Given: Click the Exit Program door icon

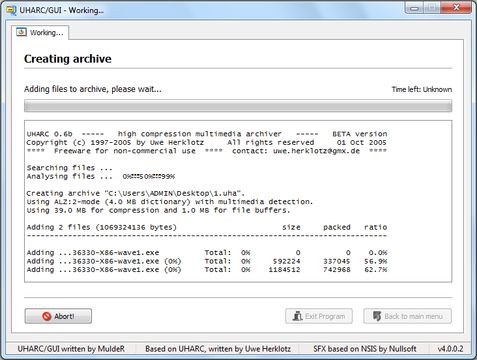Looking at the screenshot, I should tap(297, 316).
